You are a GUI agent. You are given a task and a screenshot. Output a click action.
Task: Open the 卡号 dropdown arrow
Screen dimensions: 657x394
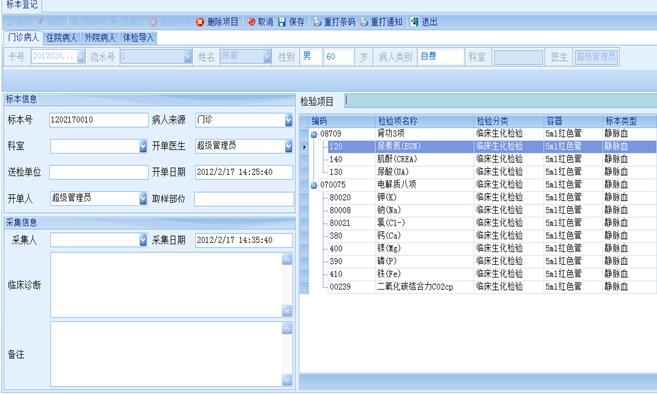pos(81,57)
